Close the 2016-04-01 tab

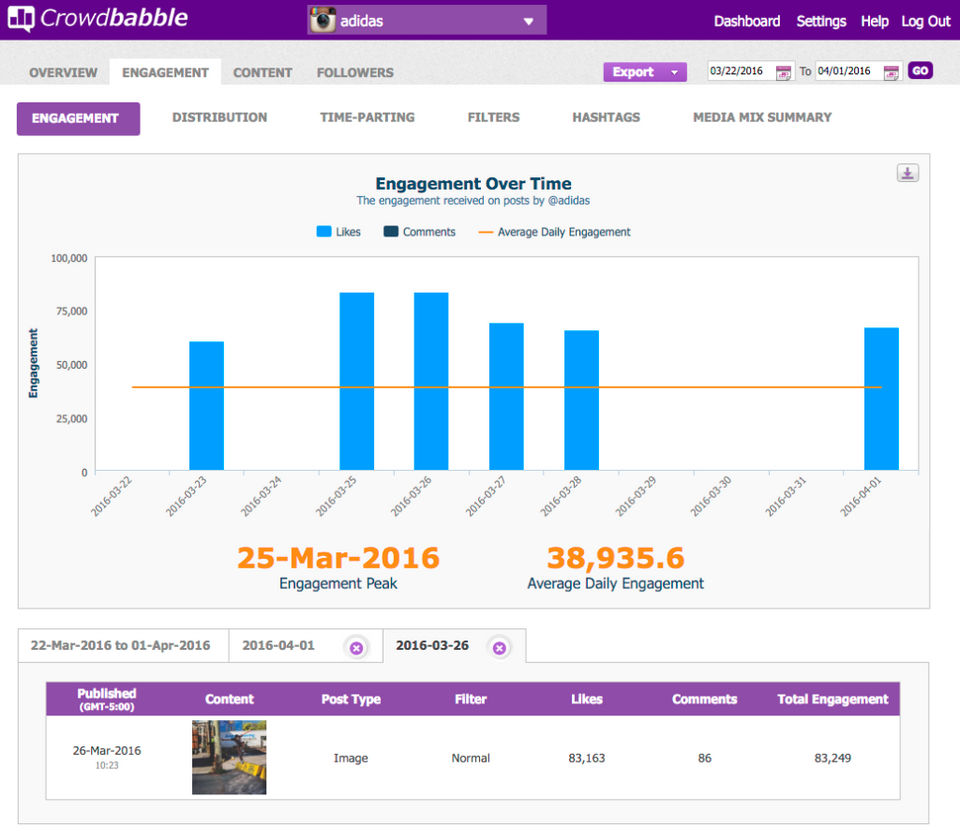[x=356, y=648]
